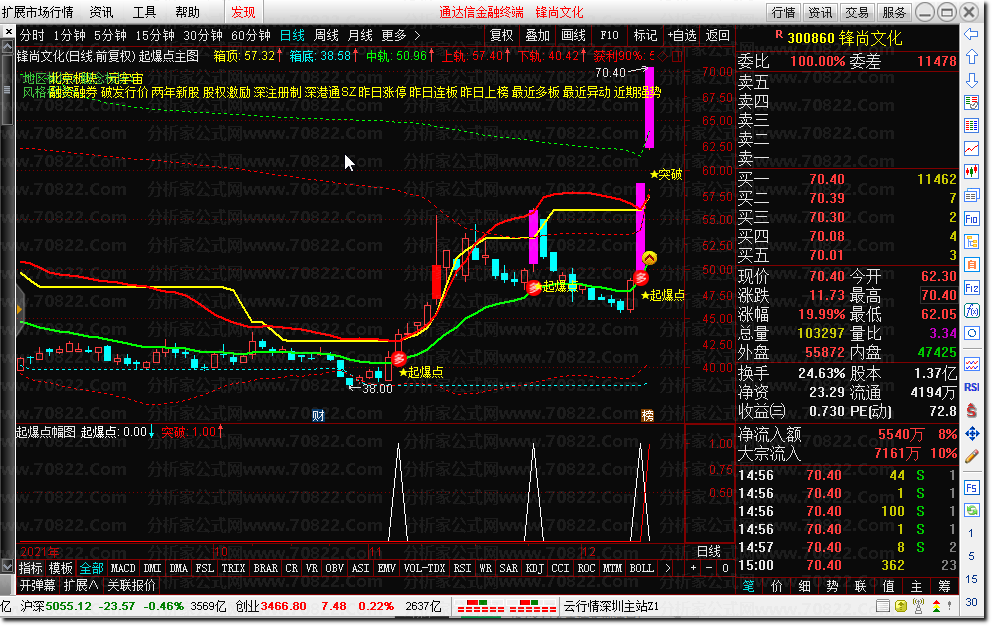Viewport: 993px width, 626px height.
Task: Switch to the 服务 top-right tab
Action: [894, 12]
